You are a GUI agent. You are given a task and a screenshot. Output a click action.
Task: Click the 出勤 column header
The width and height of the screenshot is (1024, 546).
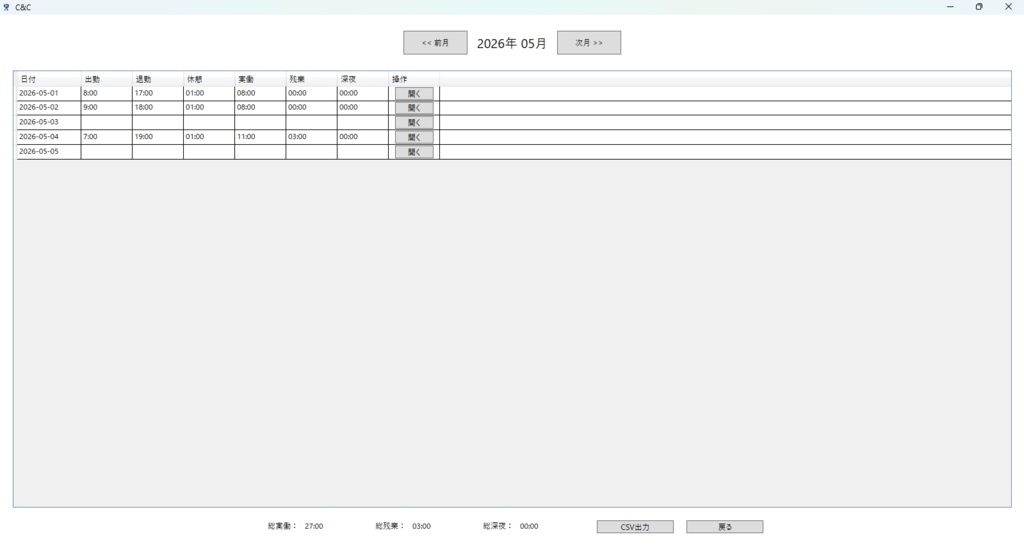106,79
